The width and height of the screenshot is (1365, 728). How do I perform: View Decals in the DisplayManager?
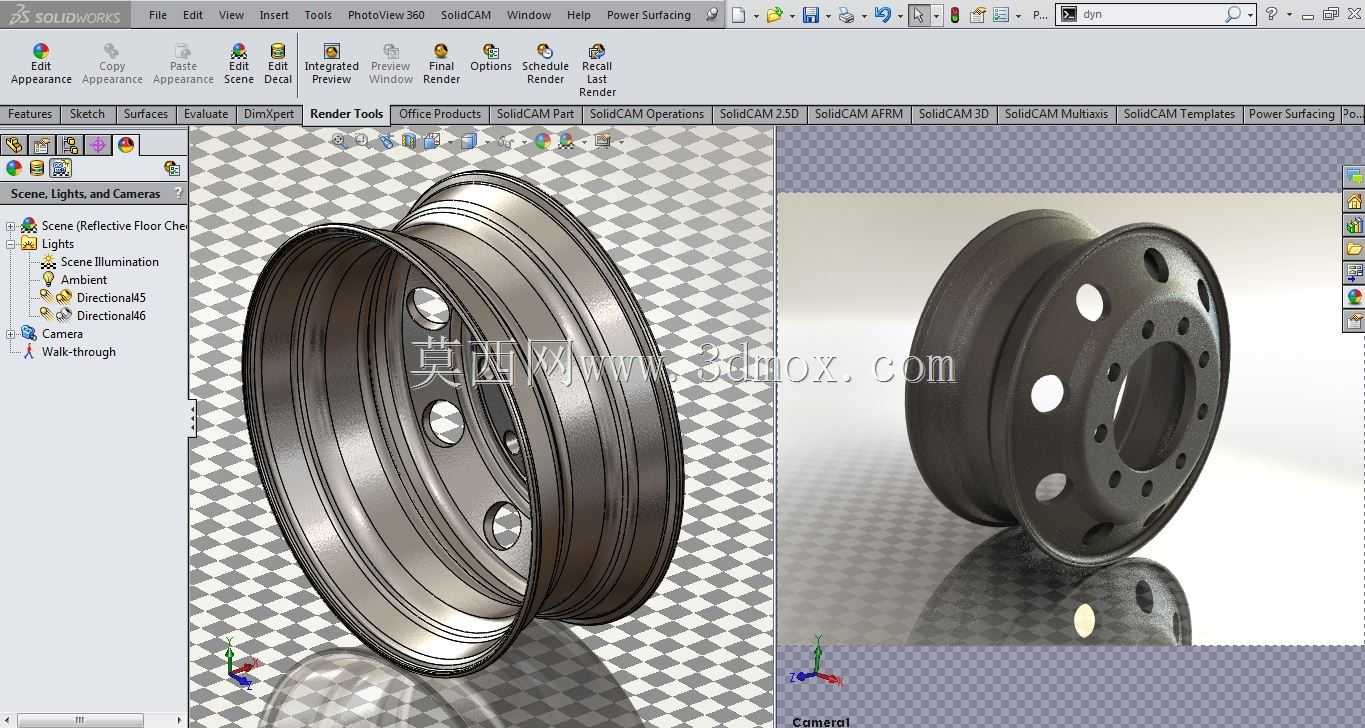[x=37, y=168]
